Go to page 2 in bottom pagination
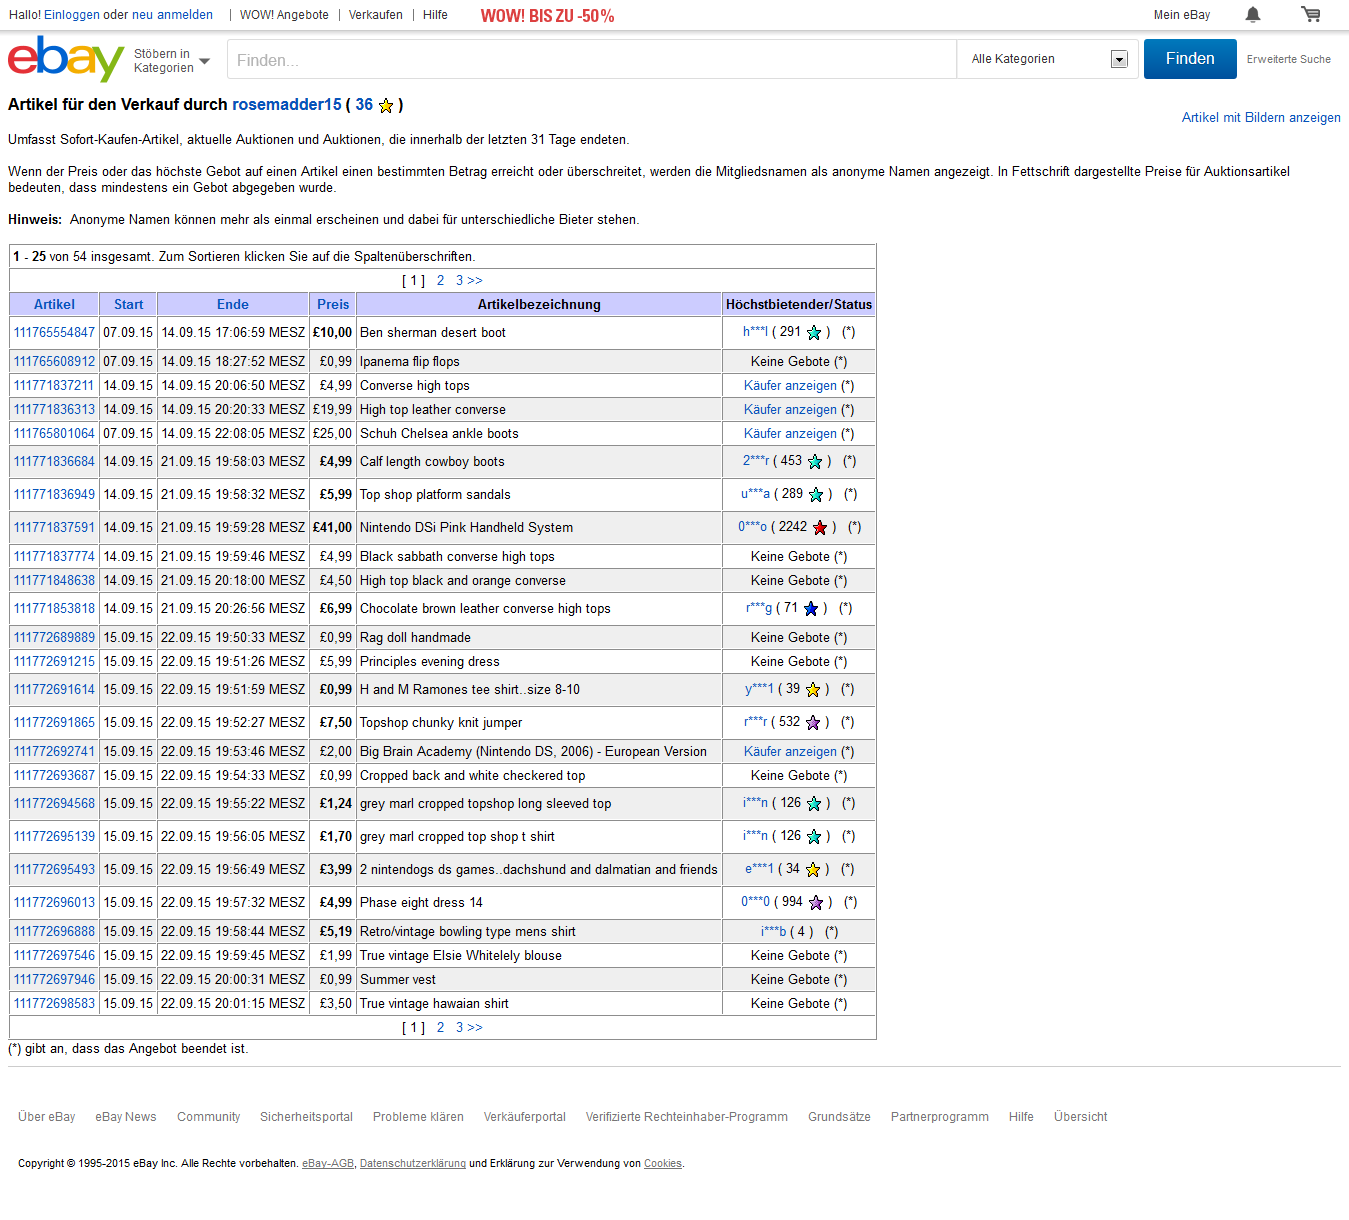 (440, 1027)
